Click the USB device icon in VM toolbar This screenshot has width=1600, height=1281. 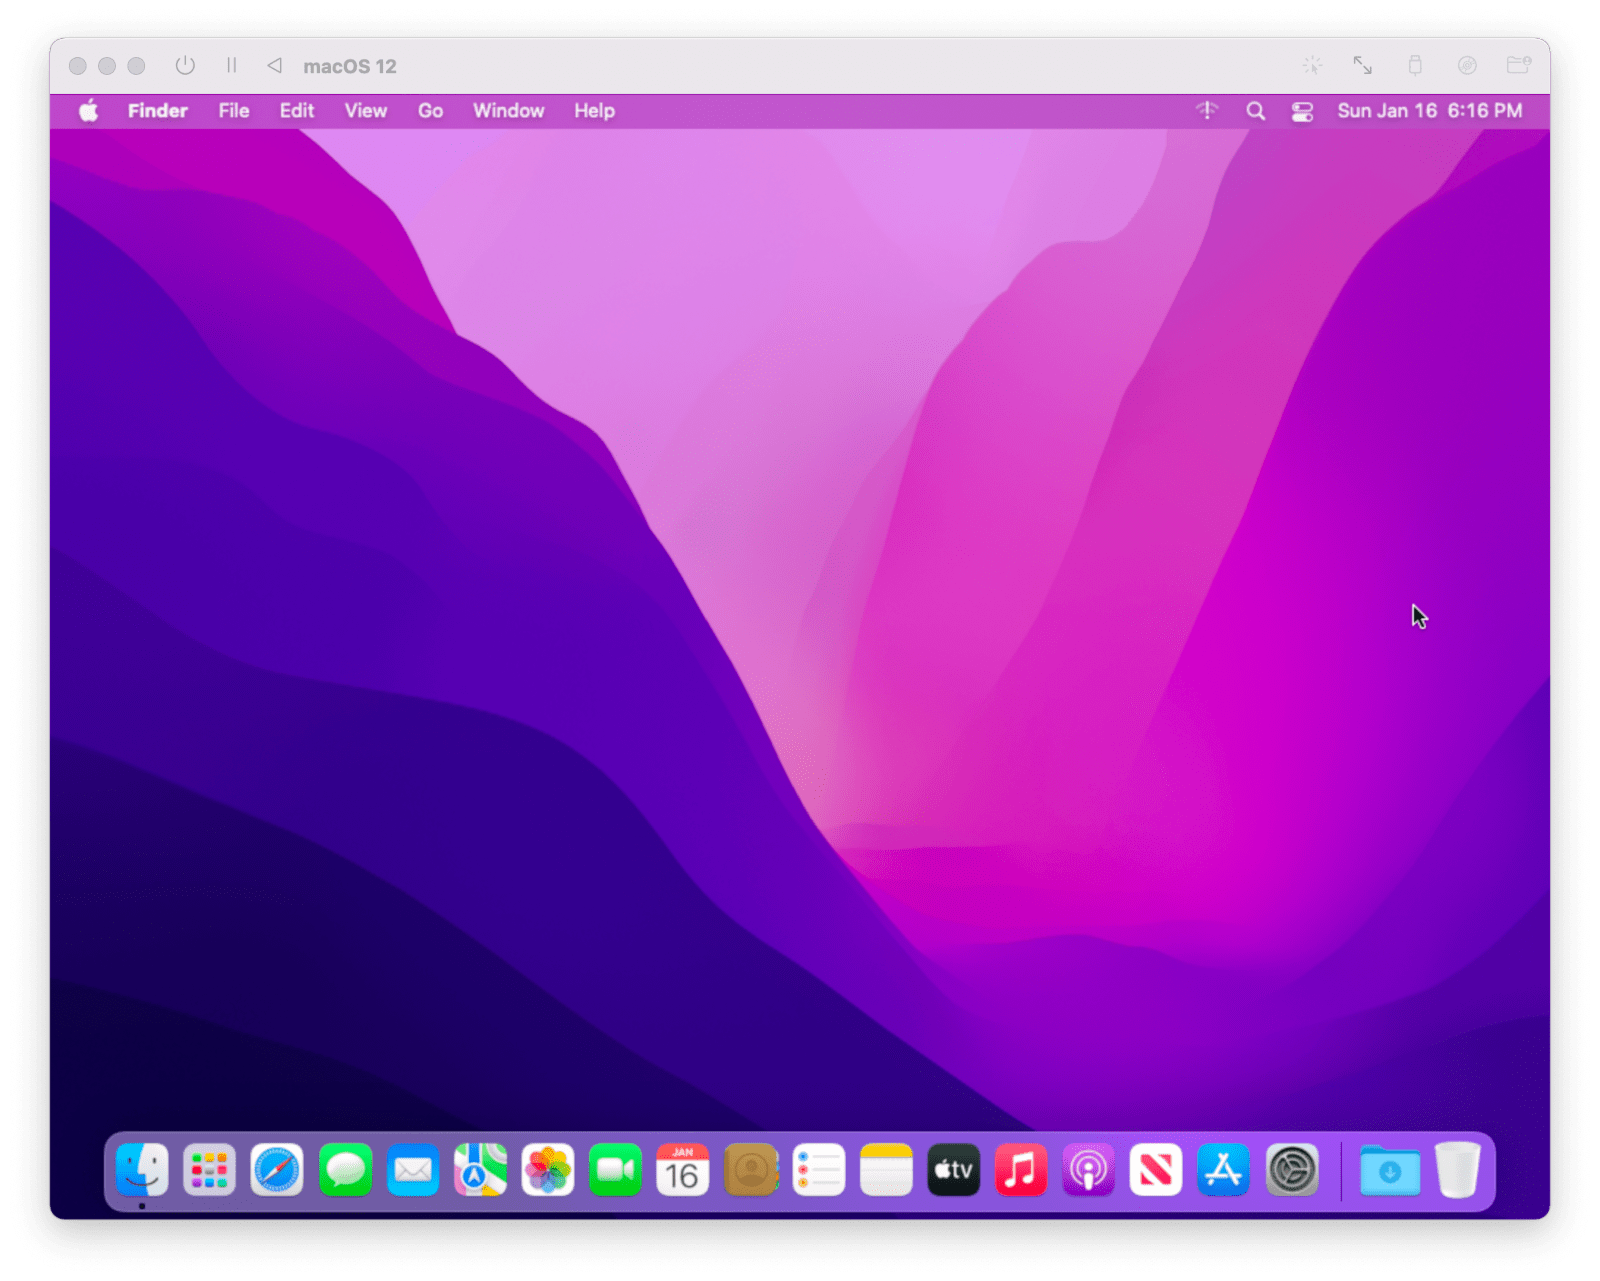[1415, 66]
